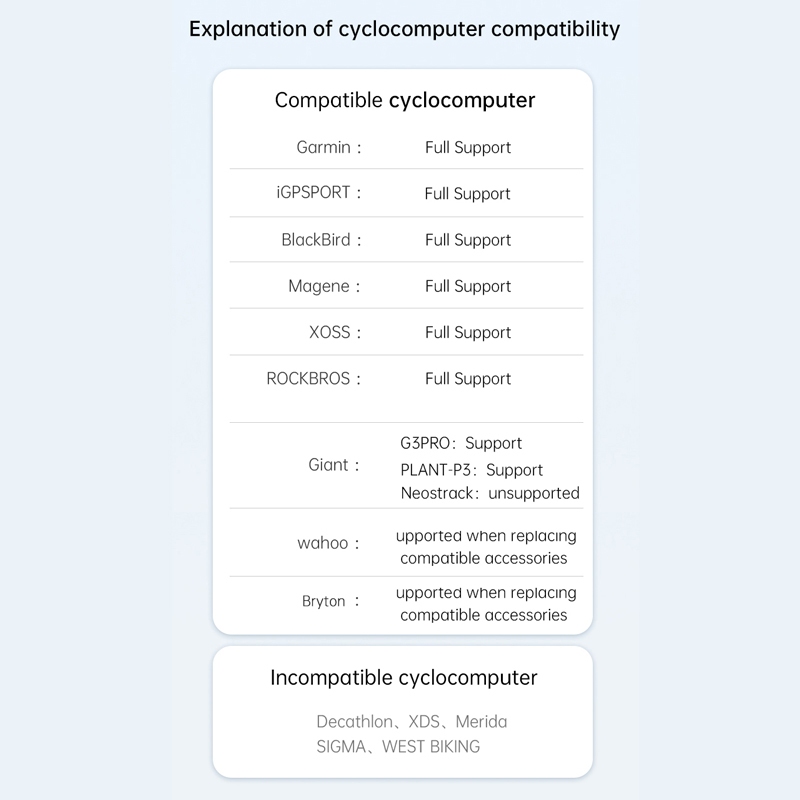Select the Compatible cyclocomputer heading
The height and width of the screenshot is (800, 800).
[405, 101]
